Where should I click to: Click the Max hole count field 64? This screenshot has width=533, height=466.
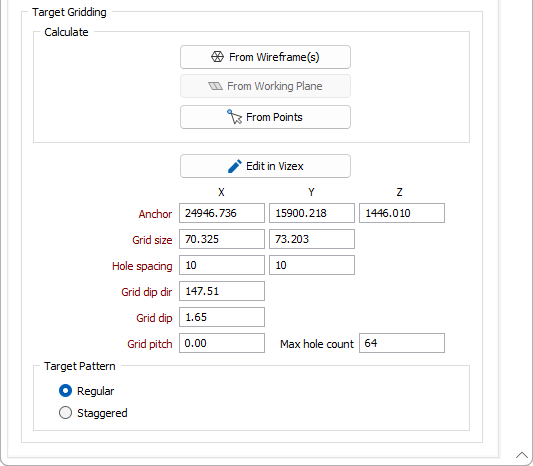(x=402, y=343)
